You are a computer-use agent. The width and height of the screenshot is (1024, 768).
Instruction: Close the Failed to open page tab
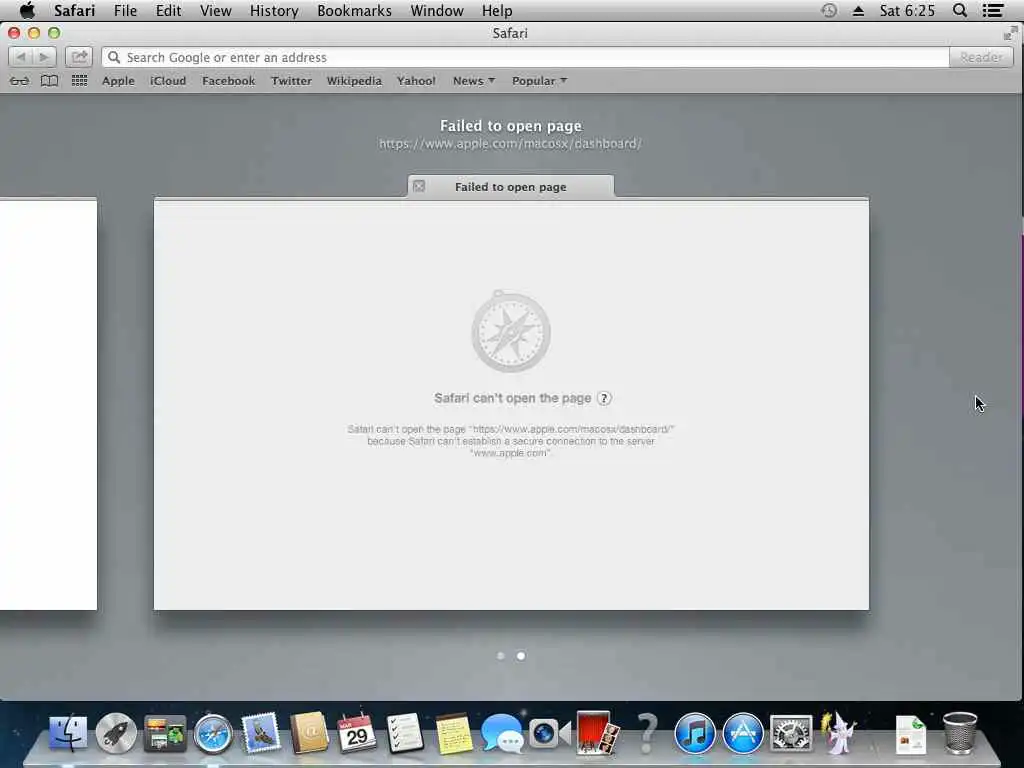(419, 186)
